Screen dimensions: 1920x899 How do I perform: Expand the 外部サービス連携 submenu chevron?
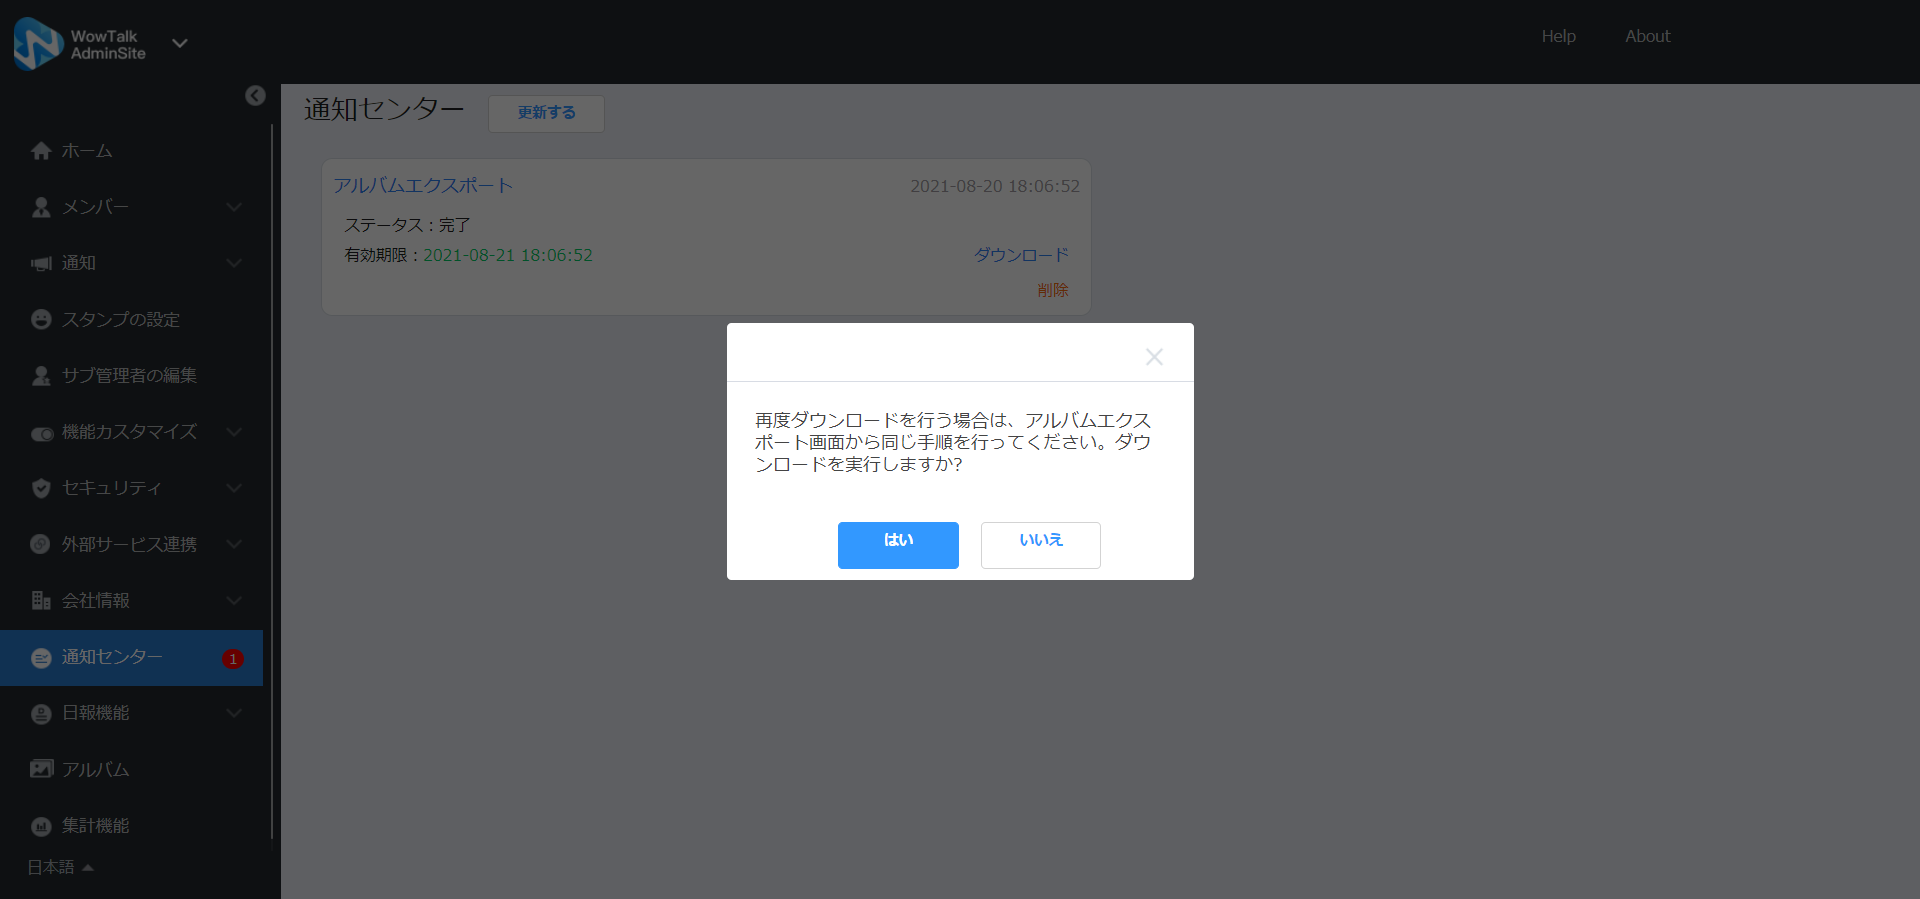click(234, 544)
